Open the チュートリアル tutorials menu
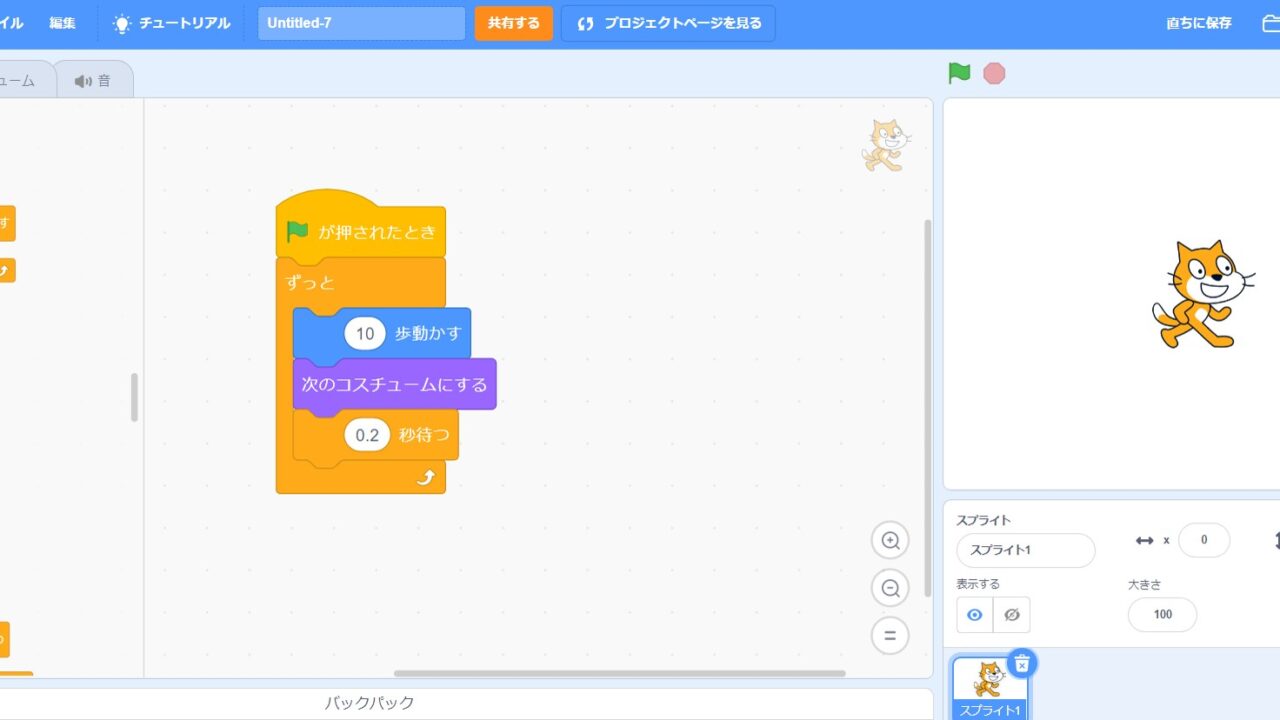 (172, 23)
